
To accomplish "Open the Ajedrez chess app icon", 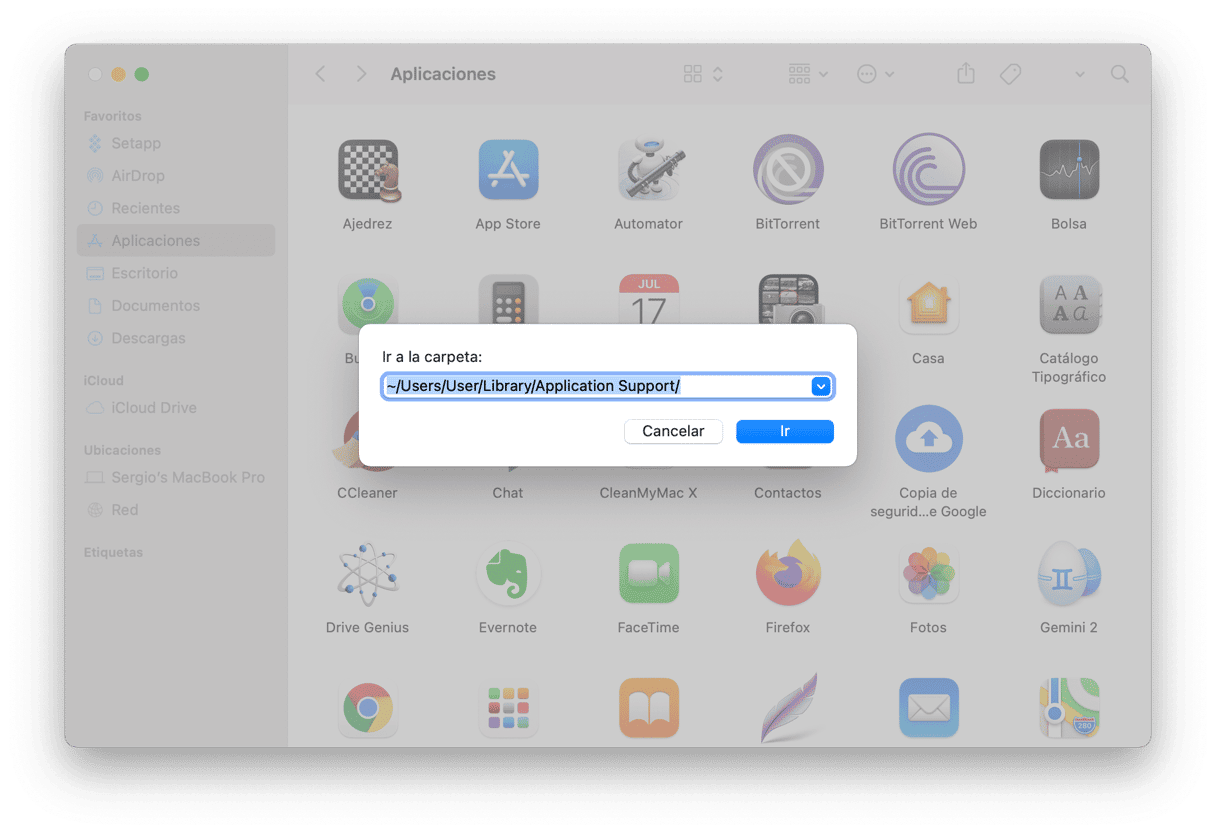I will (368, 170).
